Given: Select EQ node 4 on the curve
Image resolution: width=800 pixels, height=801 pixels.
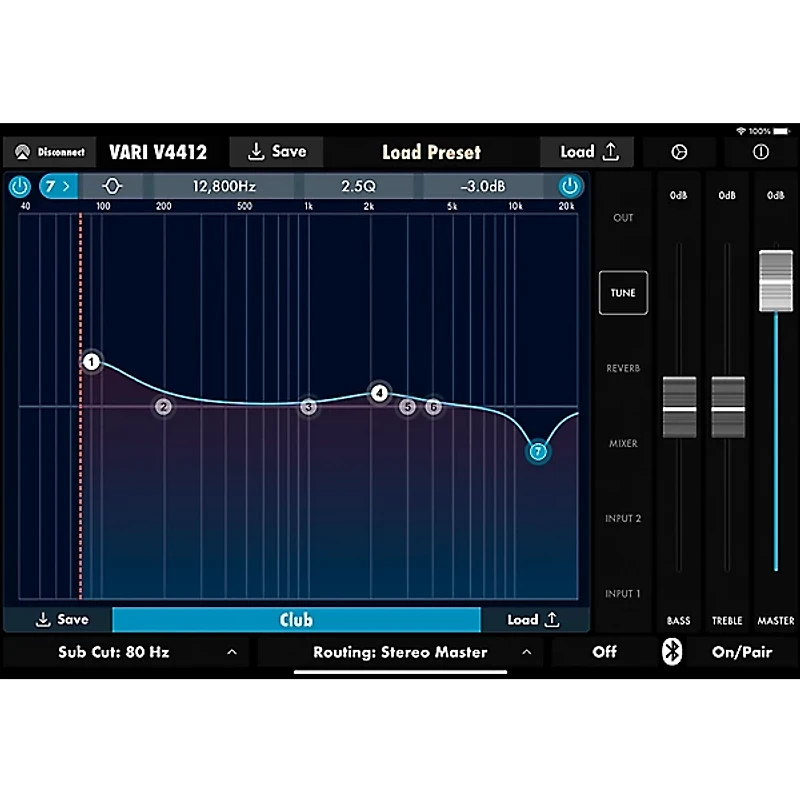Looking at the screenshot, I should coord(379,393).
